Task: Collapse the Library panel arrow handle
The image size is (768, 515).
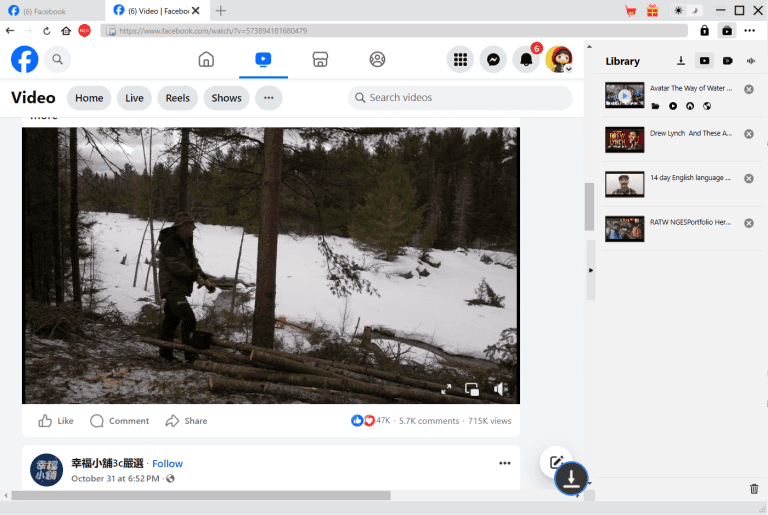Action: click(591, 270)
